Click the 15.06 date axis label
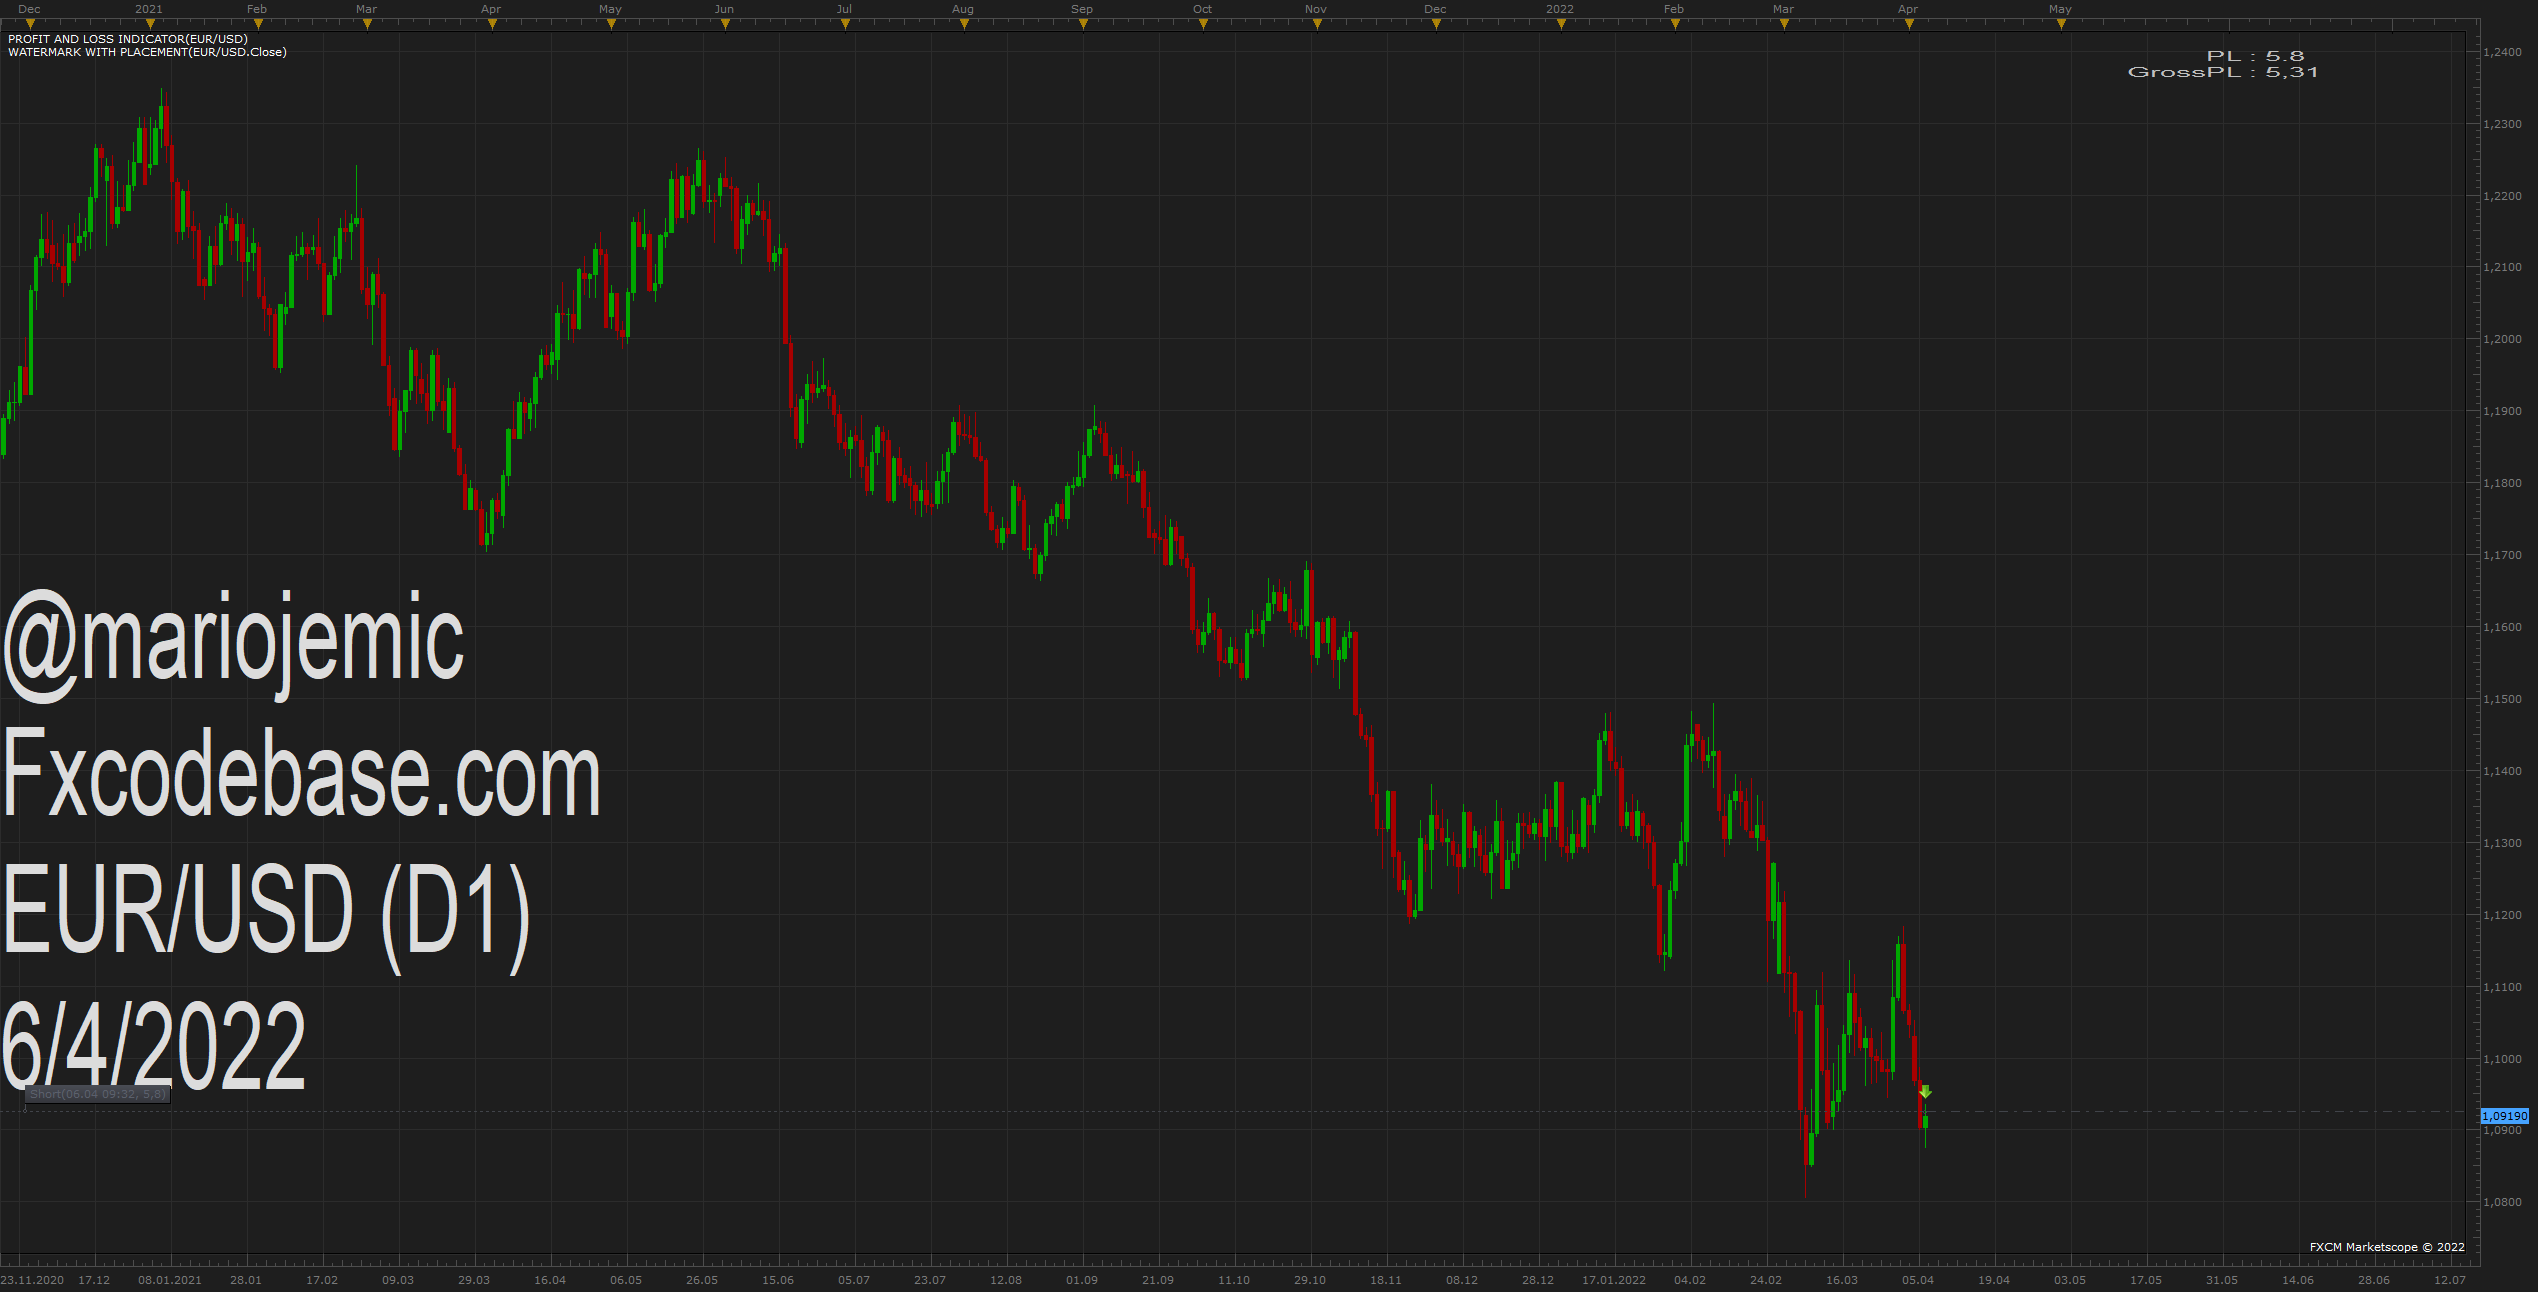This screenshot has height=1292, width=2538. tap(778, 1280)
